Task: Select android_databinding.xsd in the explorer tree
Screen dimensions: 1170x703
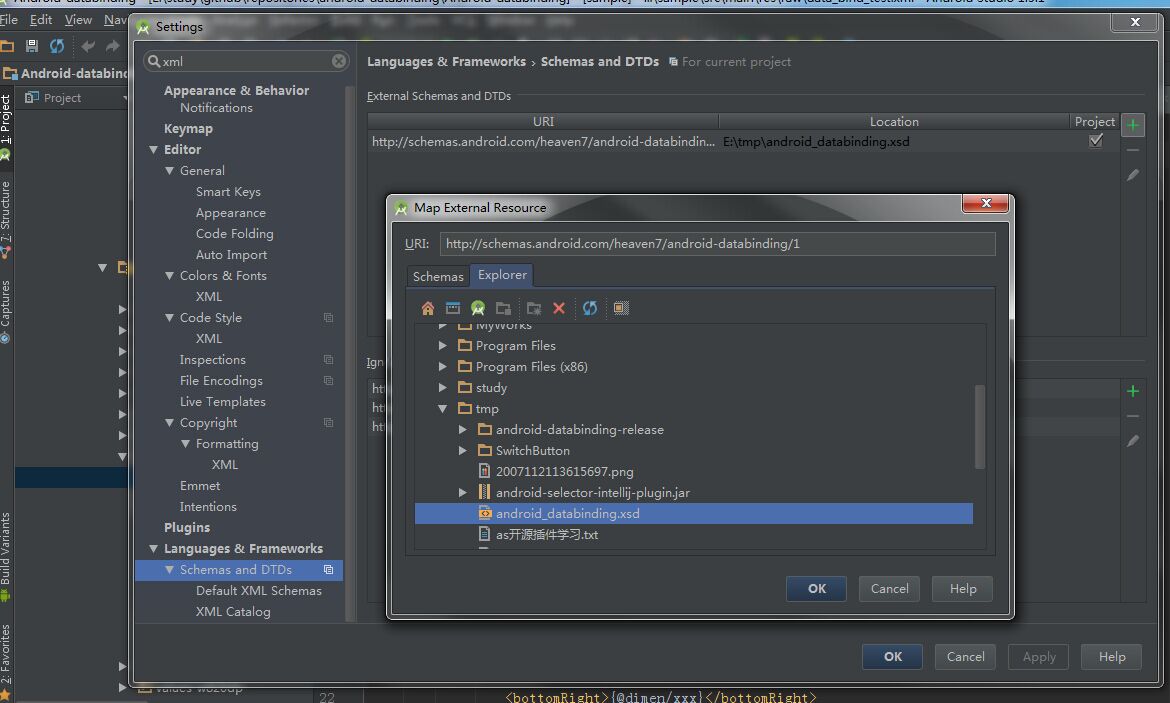Action: (694, 513)
